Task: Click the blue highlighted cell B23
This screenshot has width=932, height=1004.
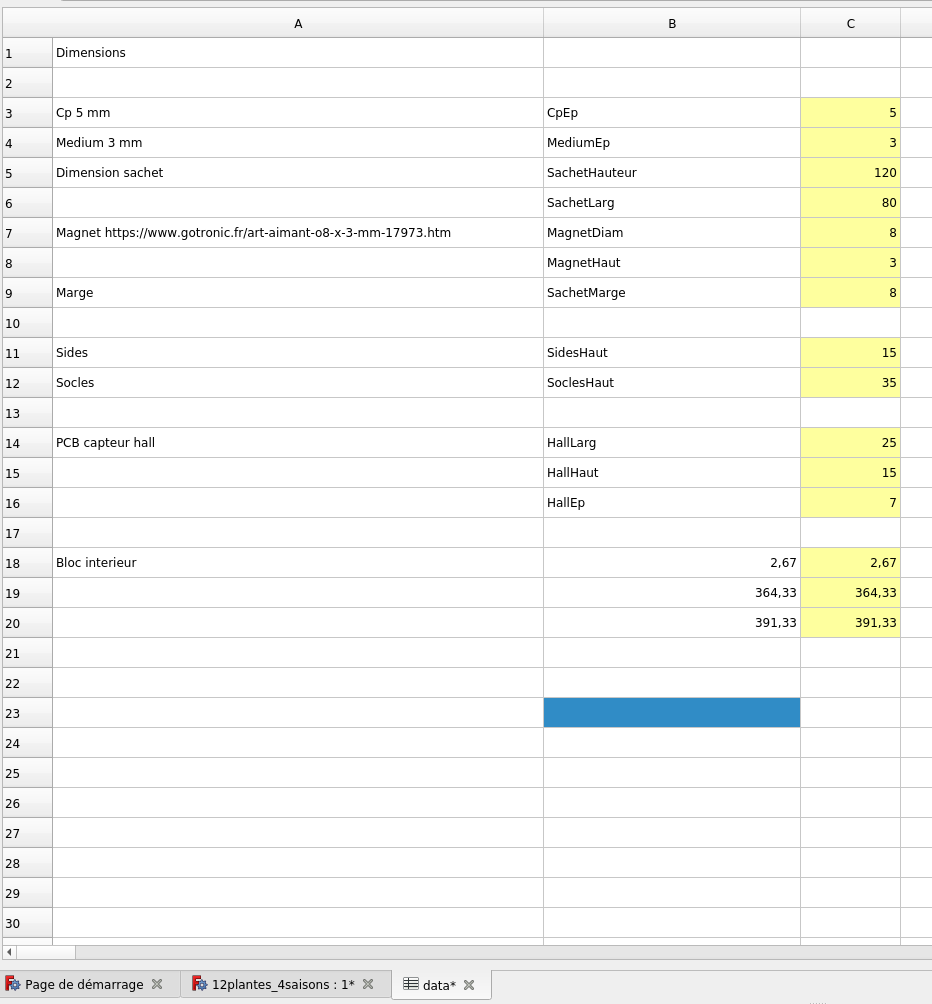Action: (671, 713)
